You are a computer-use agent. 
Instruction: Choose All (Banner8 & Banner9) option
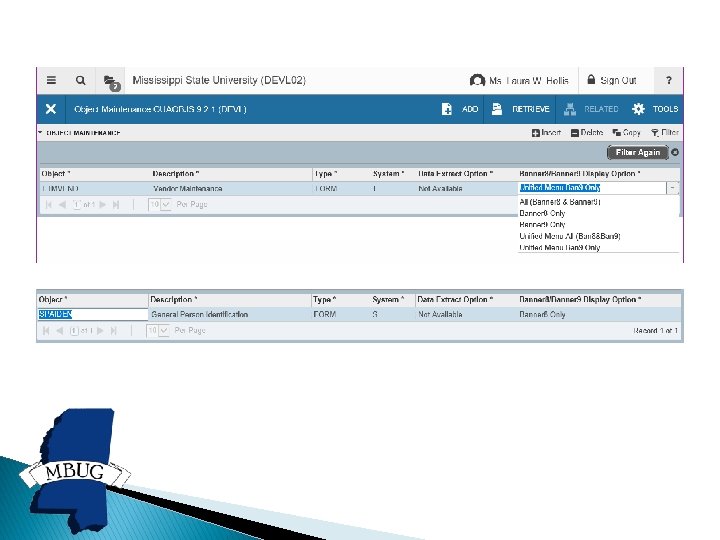click(x=560, y=202)
